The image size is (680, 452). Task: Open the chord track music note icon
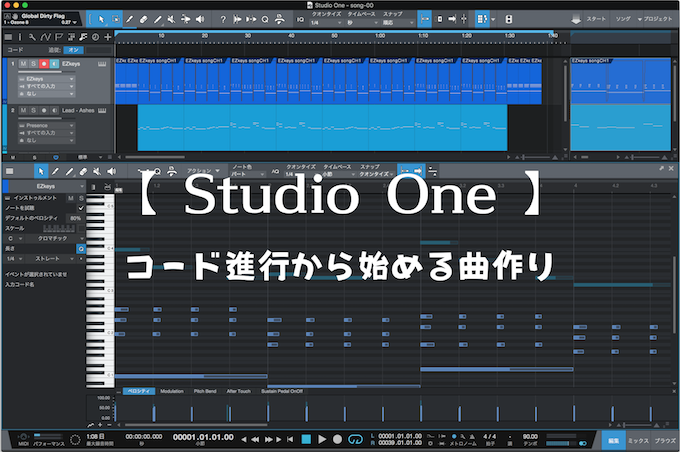[x=83, y=37]
